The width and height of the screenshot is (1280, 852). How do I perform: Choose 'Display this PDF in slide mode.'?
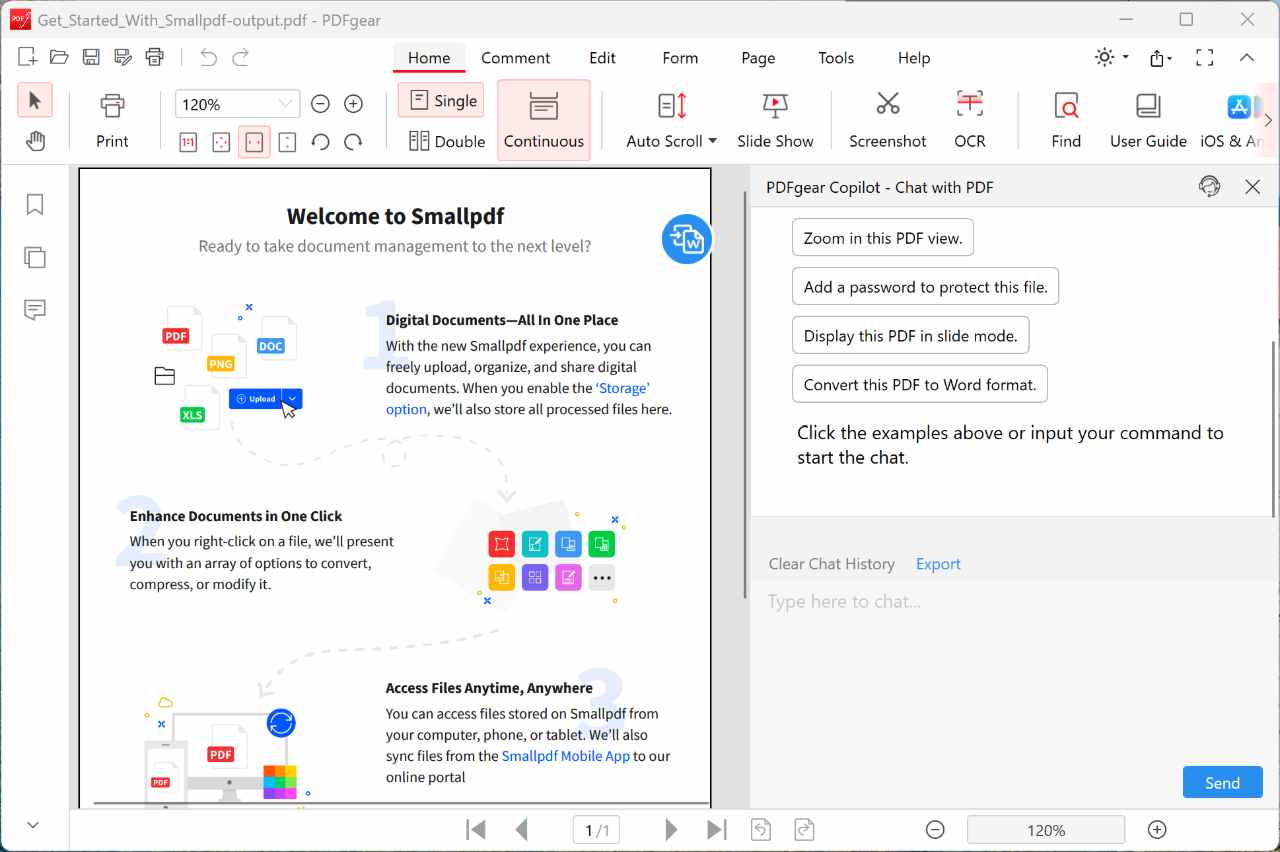pyautogui.click(x=911, y=336)
